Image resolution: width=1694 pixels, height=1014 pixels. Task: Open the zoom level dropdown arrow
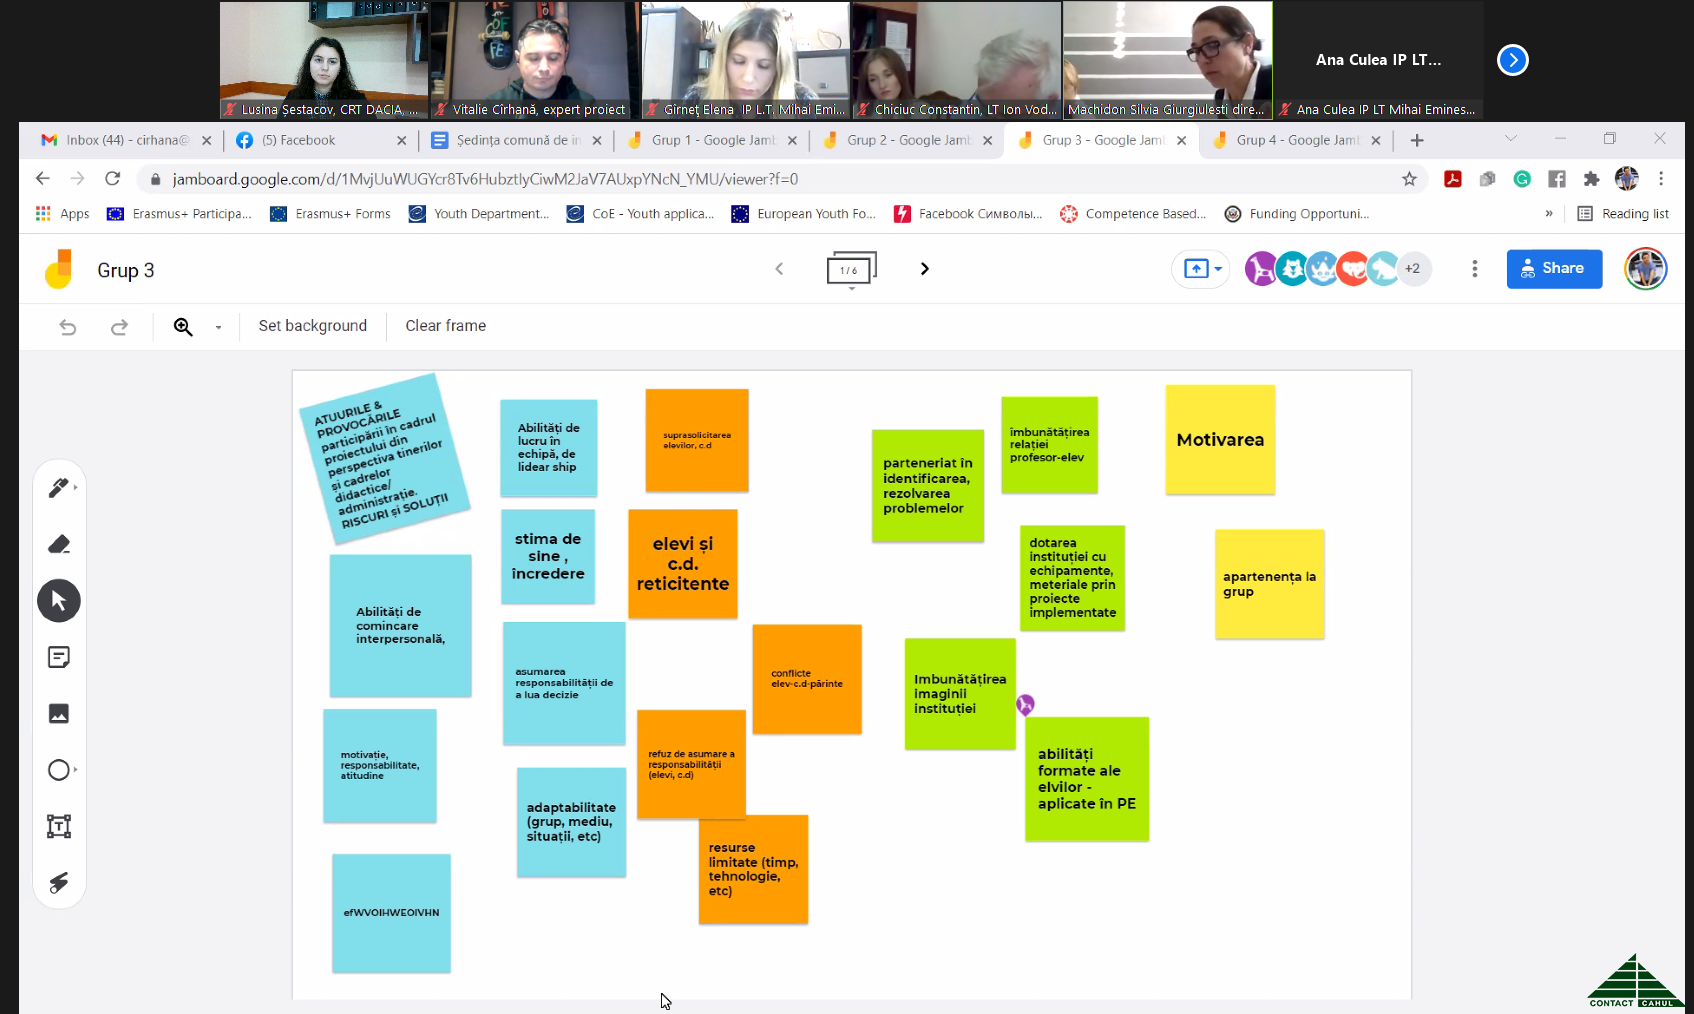(218, 327)
